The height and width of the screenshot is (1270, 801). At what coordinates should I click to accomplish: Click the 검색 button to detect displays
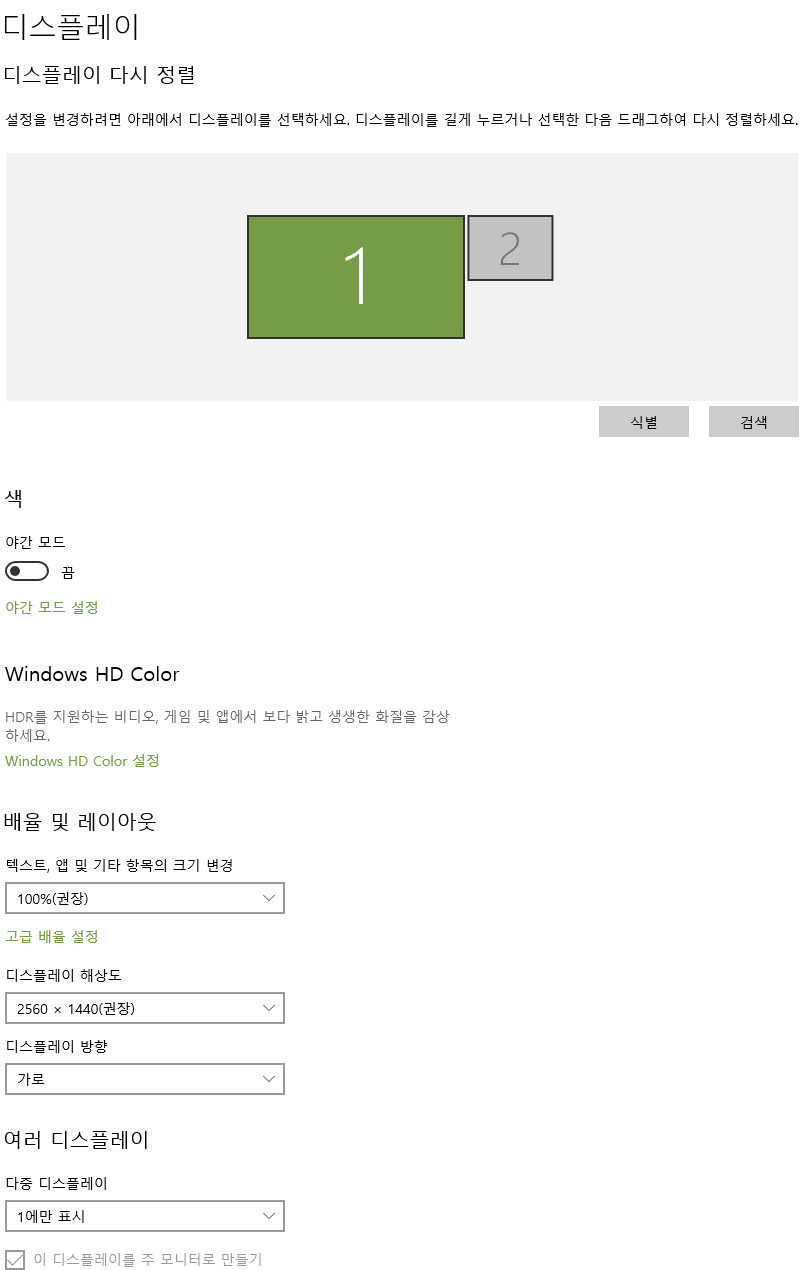(753, 421)
